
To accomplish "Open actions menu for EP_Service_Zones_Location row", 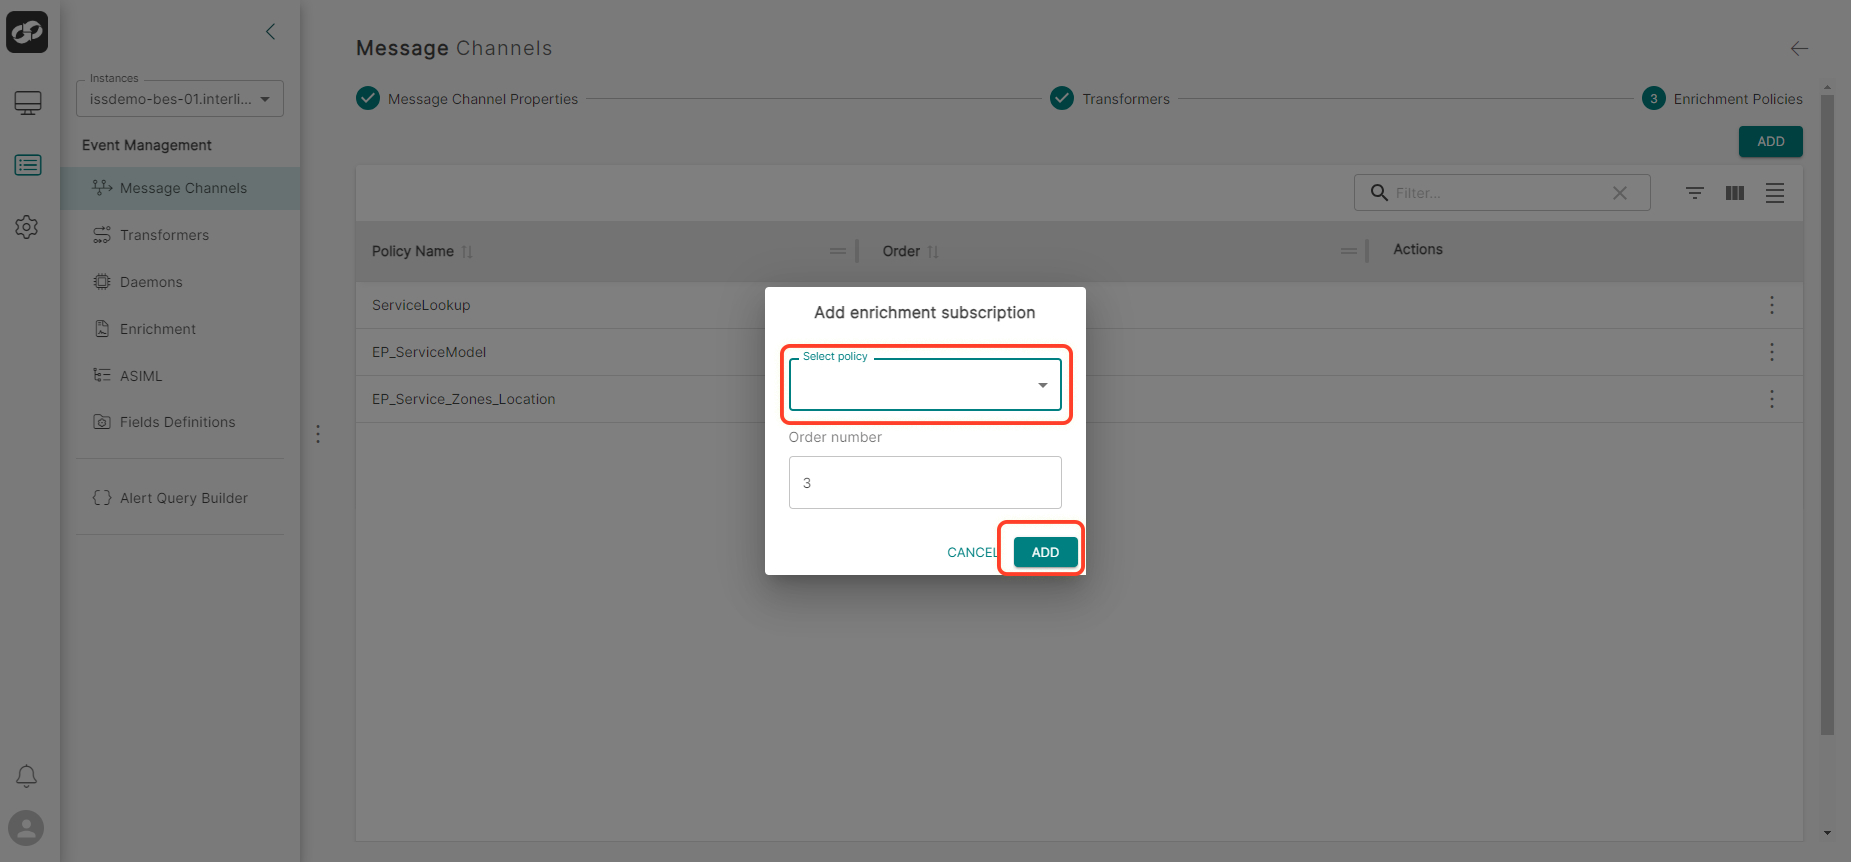I will pos(1772,399).
